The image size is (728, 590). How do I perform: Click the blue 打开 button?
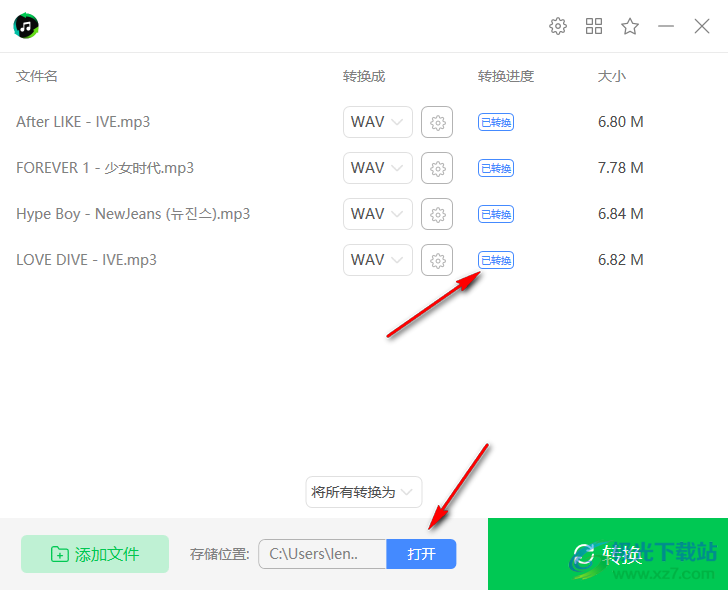421,554
